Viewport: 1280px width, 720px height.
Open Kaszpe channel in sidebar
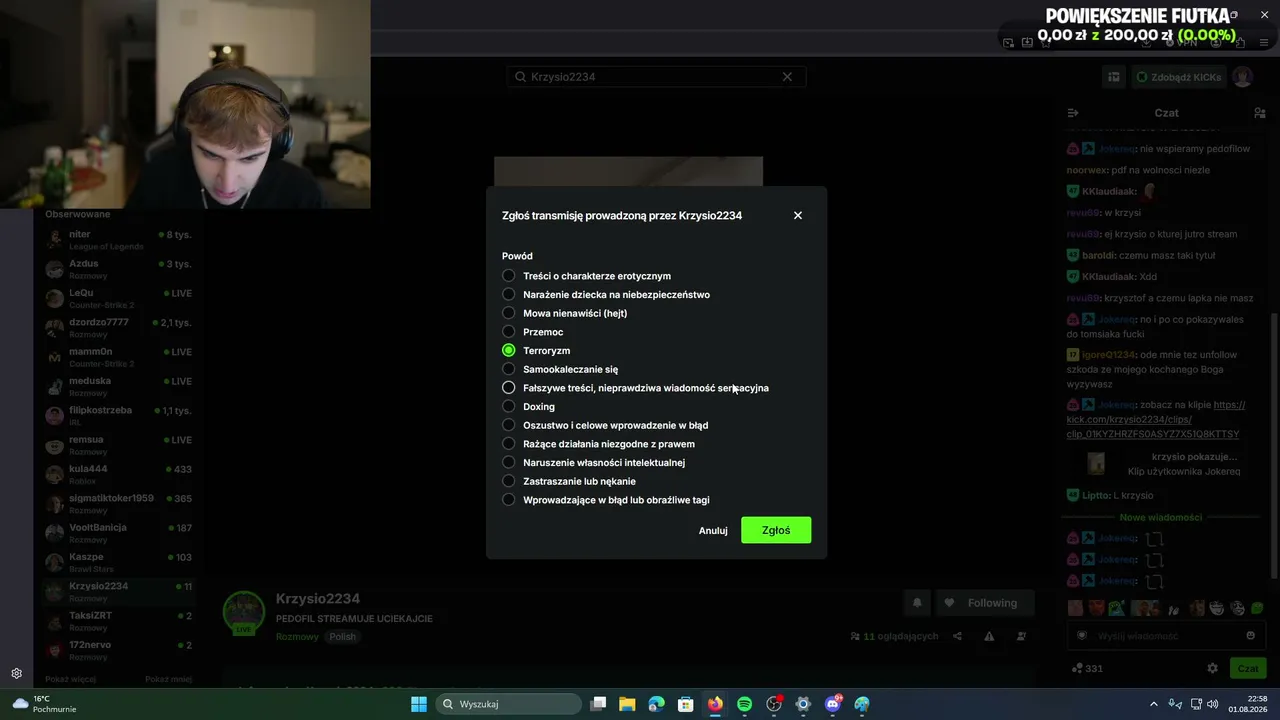[120, 562]
